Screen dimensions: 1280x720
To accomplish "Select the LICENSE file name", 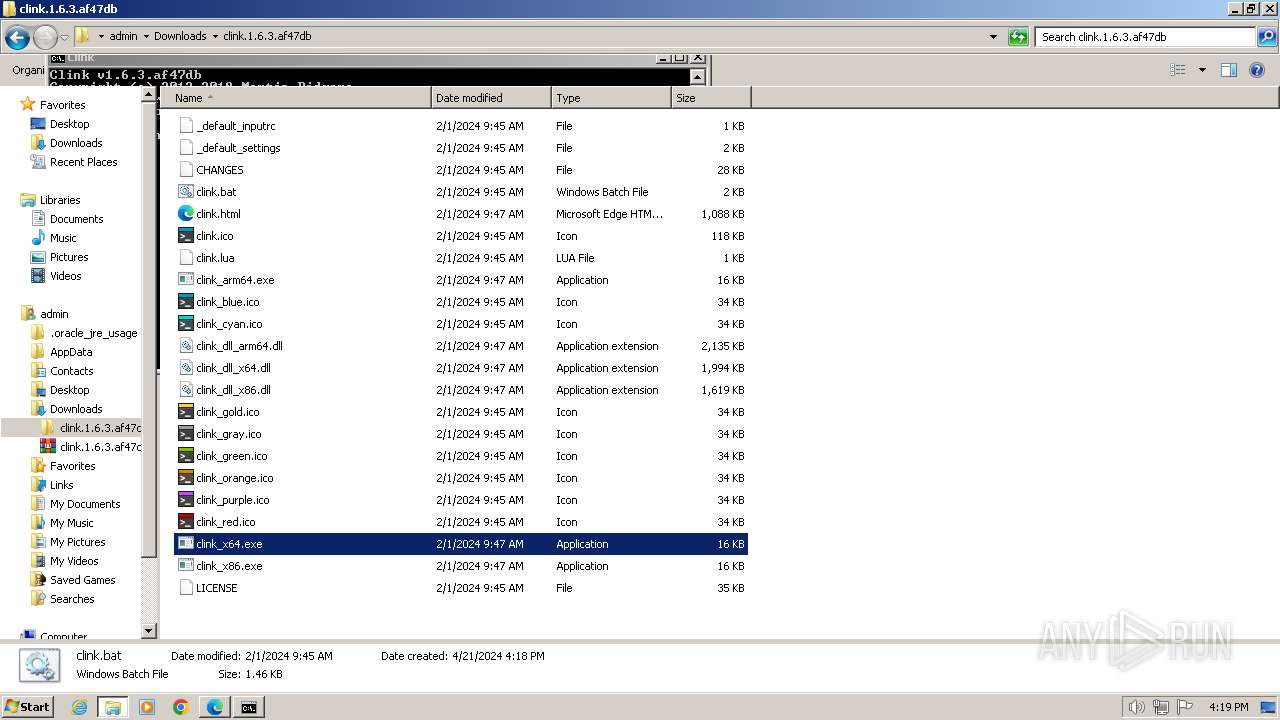I will [217, 588].
